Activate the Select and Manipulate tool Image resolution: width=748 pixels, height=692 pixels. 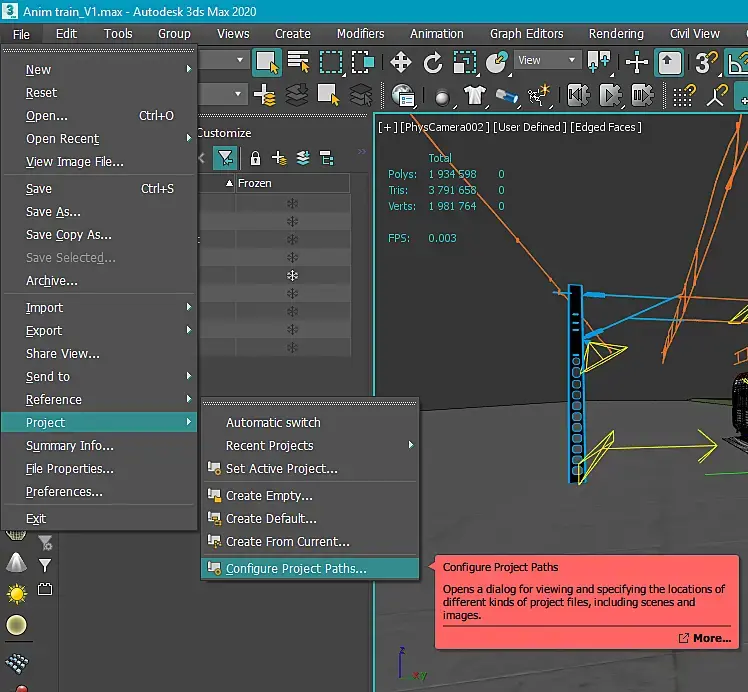[637, 62]
